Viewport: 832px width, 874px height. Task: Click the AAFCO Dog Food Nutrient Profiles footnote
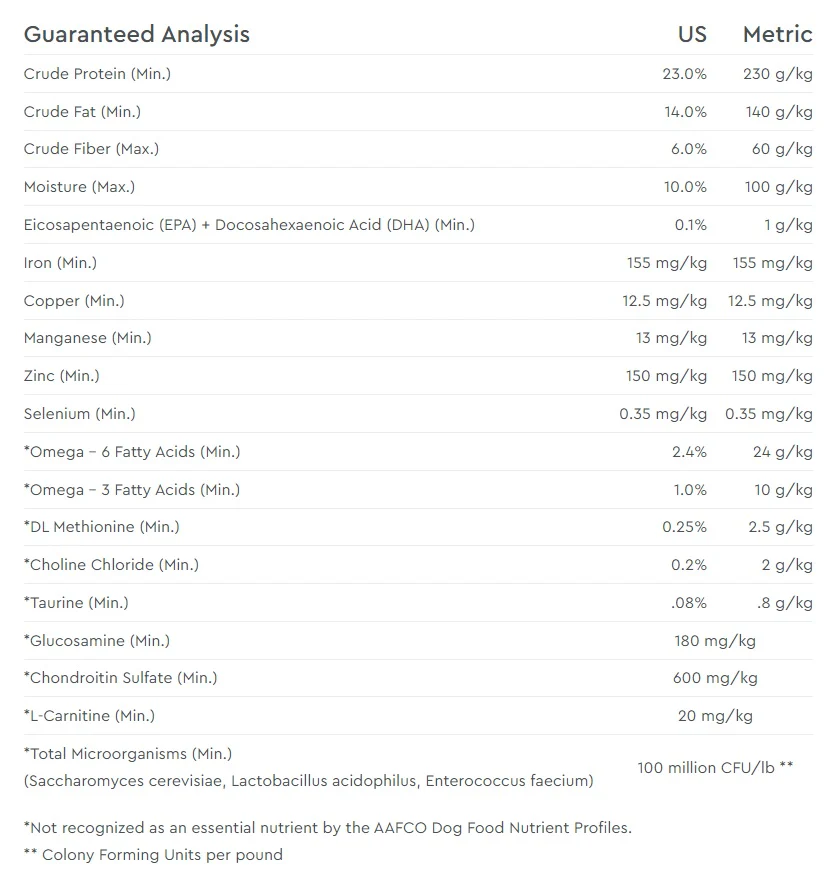328,828
